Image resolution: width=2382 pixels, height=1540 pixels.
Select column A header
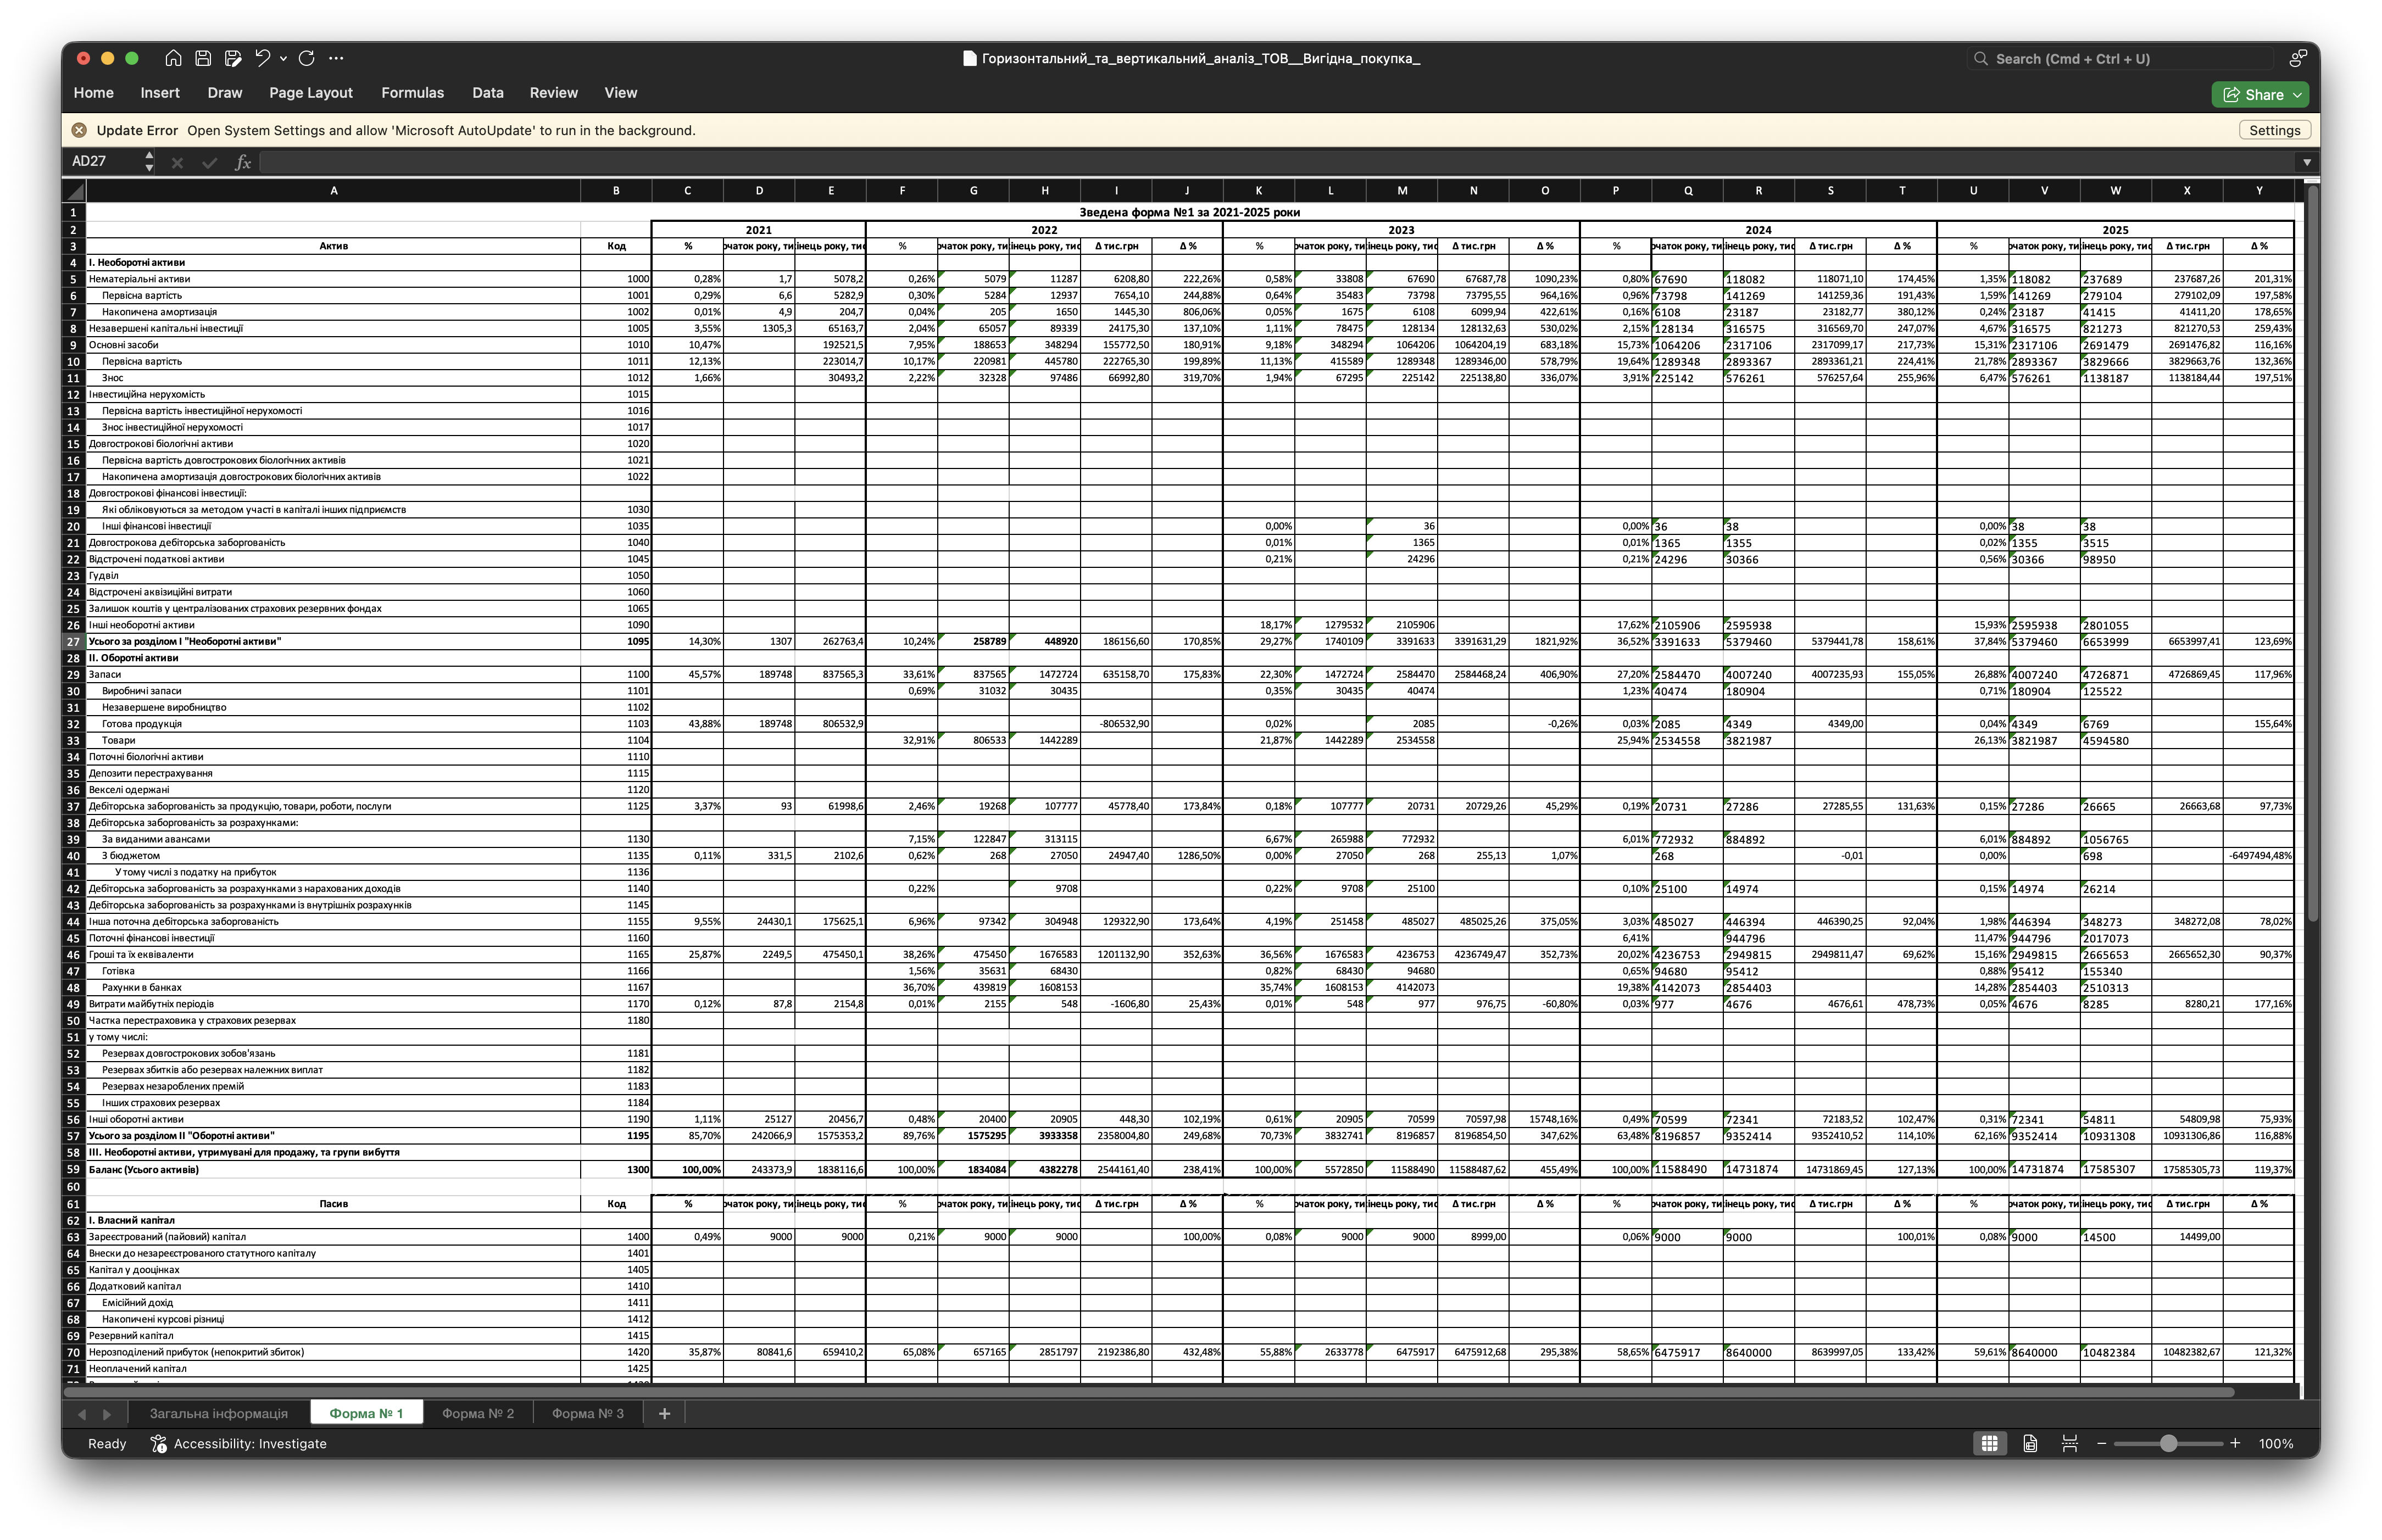tap(333, 191)
